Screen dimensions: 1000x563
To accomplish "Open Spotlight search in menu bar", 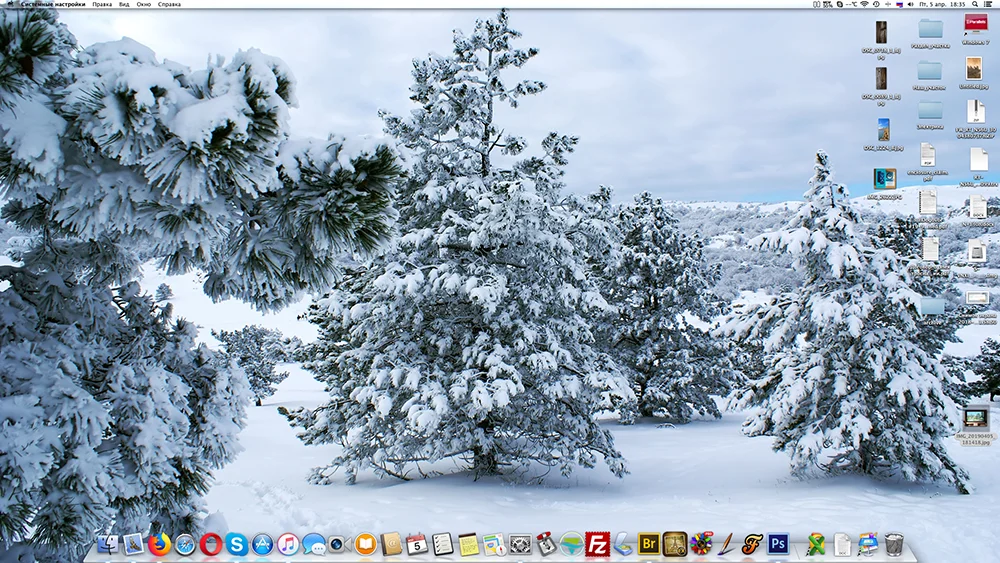I will click(975, 4).
